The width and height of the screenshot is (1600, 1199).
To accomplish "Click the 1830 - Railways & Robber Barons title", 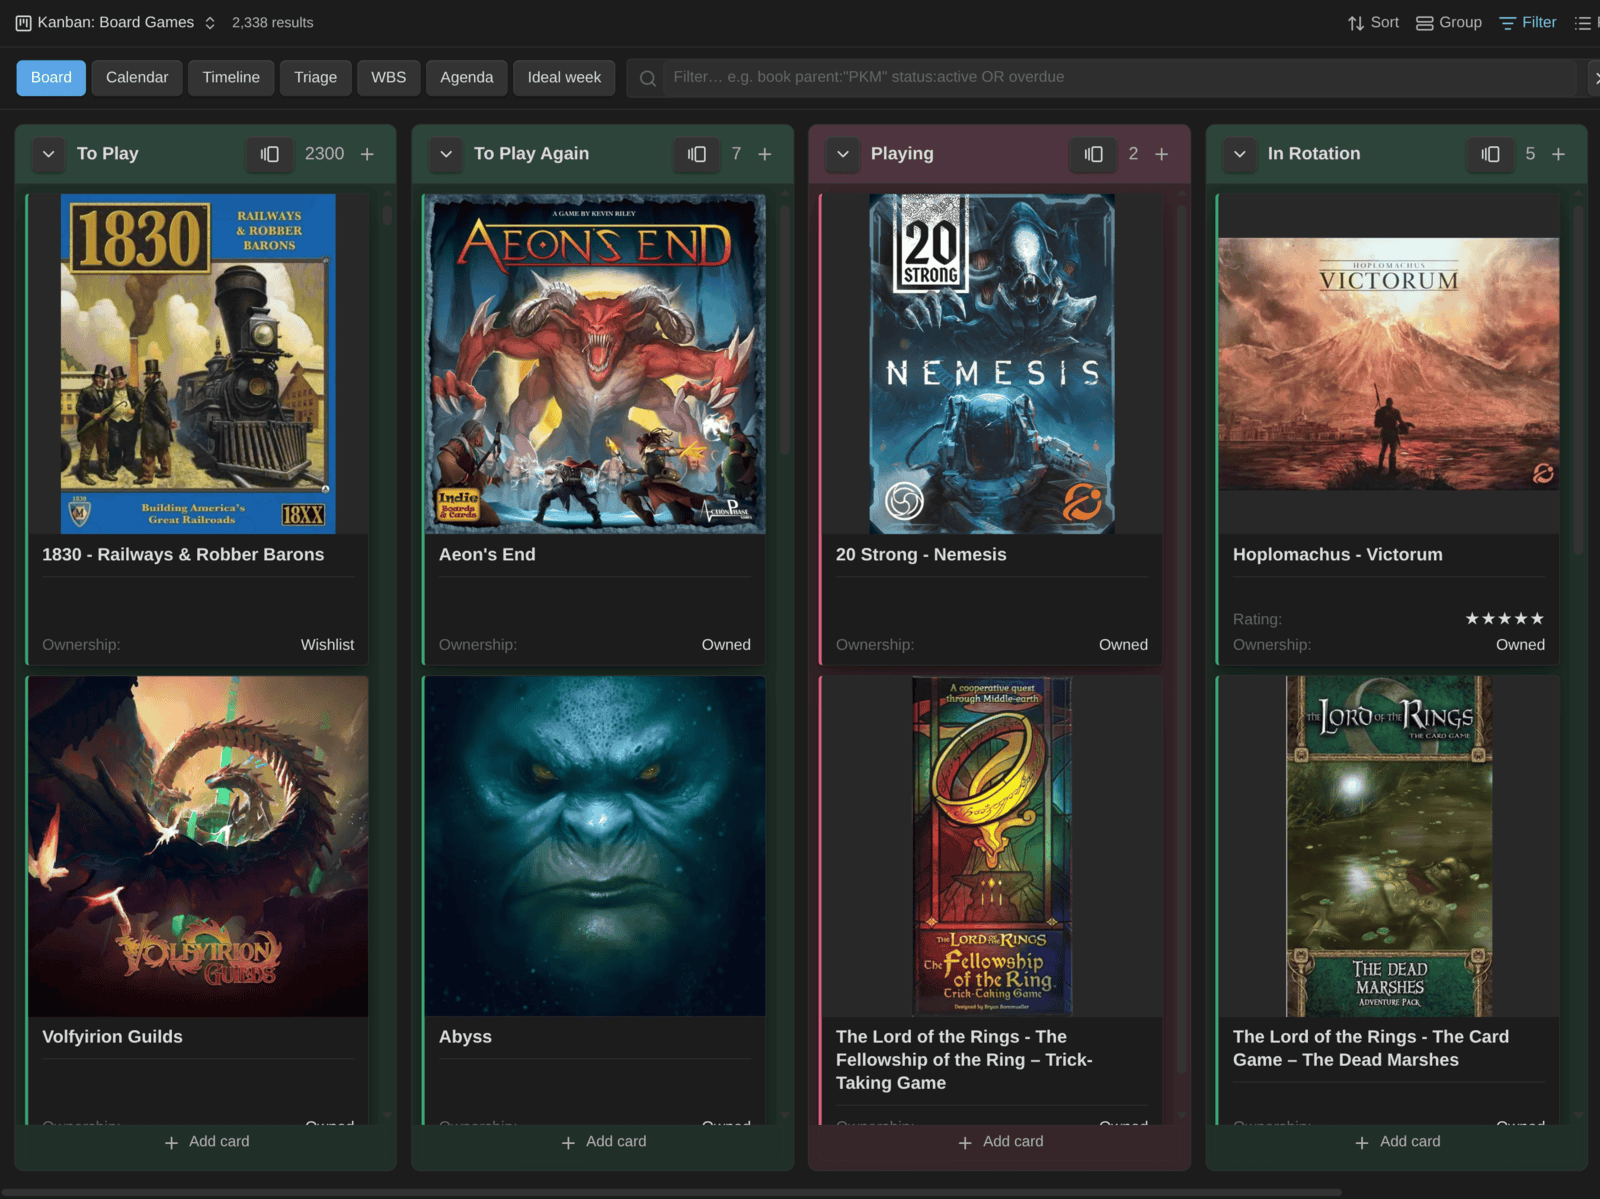I will [x=183, y=555].
